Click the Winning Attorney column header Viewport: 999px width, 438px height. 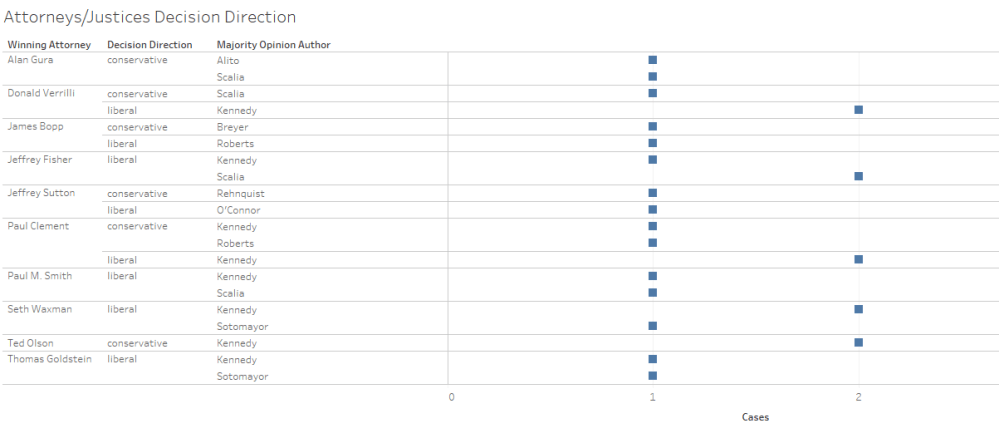[x=49, y=45]
